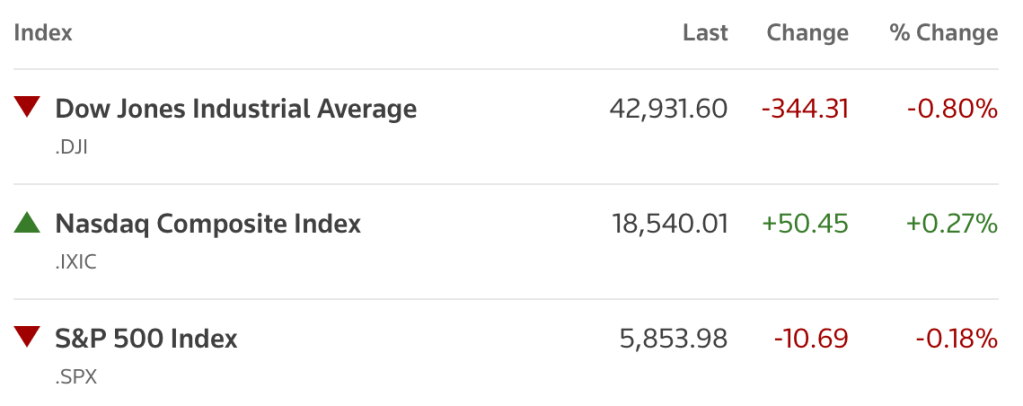
Task: Click the Last column header
Action: pyautogui.click(x=705, y=33)
